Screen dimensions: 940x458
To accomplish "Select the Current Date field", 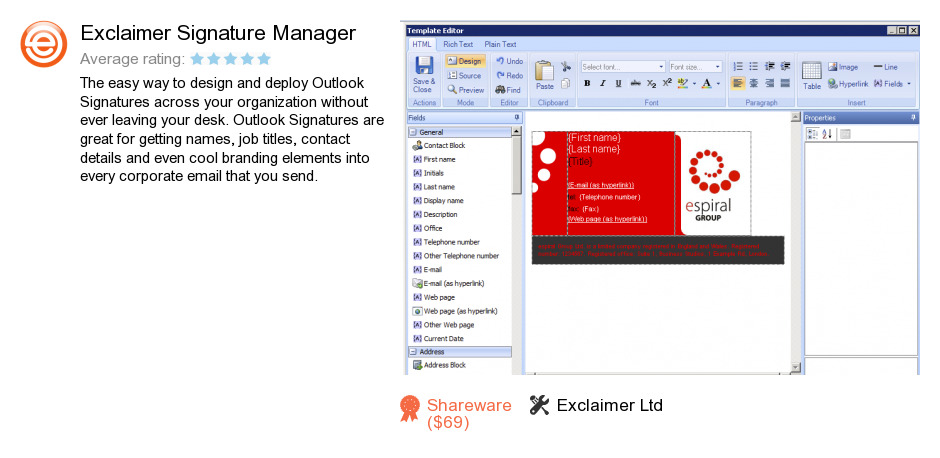I will coord(438,339).
